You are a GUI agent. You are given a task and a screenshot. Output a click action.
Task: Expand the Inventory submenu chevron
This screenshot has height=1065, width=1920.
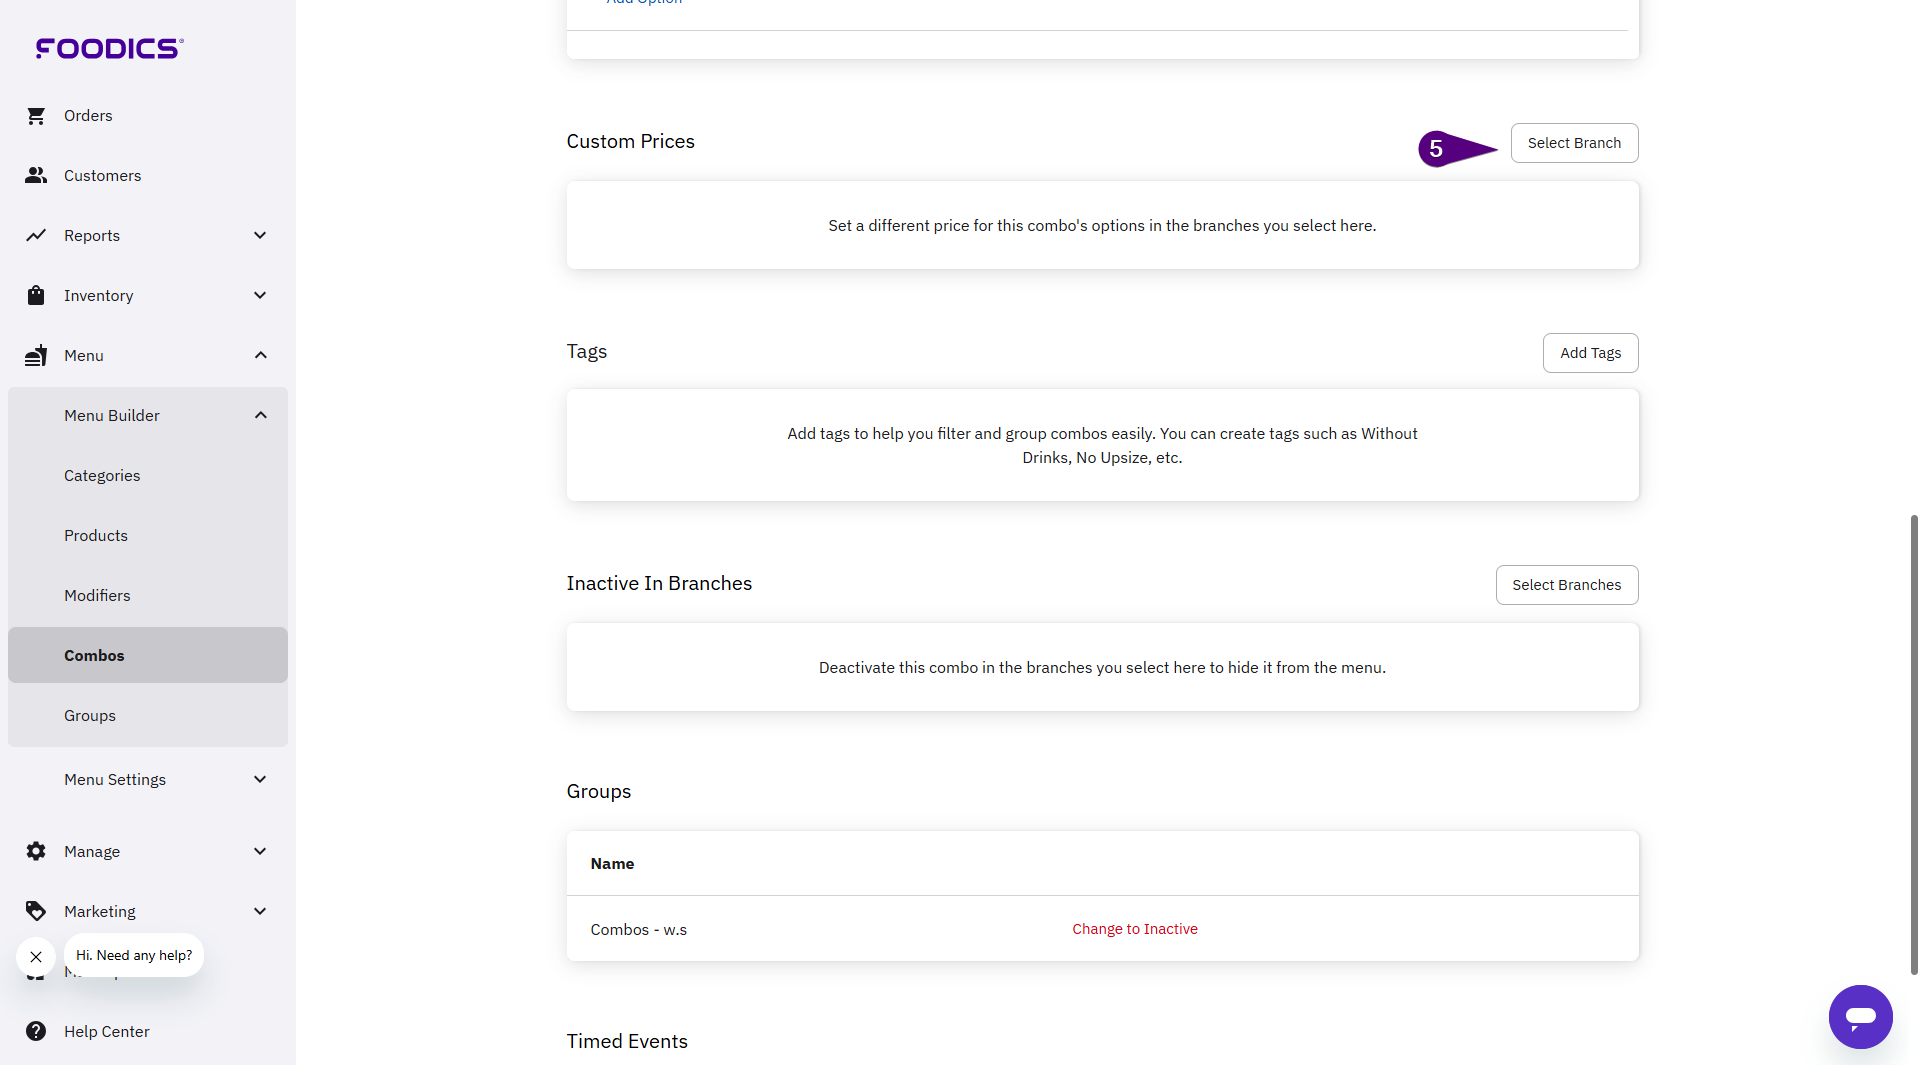click(260, 296)
